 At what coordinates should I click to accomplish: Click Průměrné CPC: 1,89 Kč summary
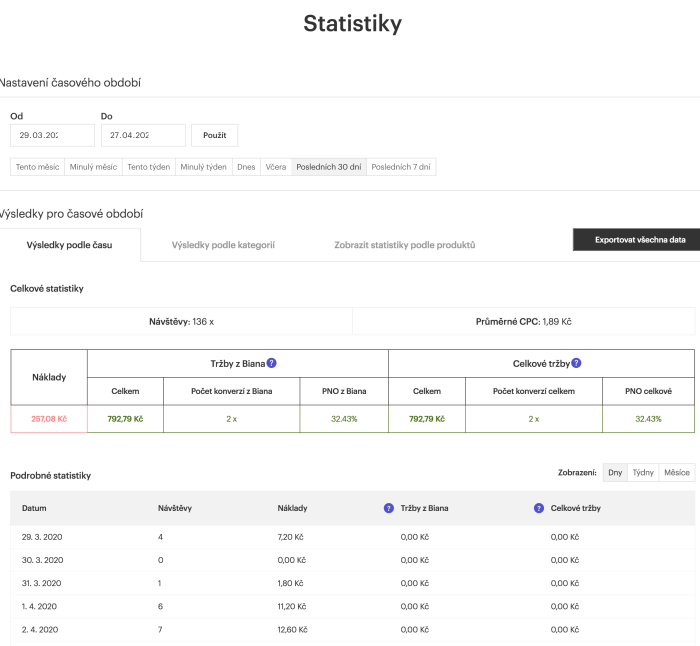pos(524,321)
